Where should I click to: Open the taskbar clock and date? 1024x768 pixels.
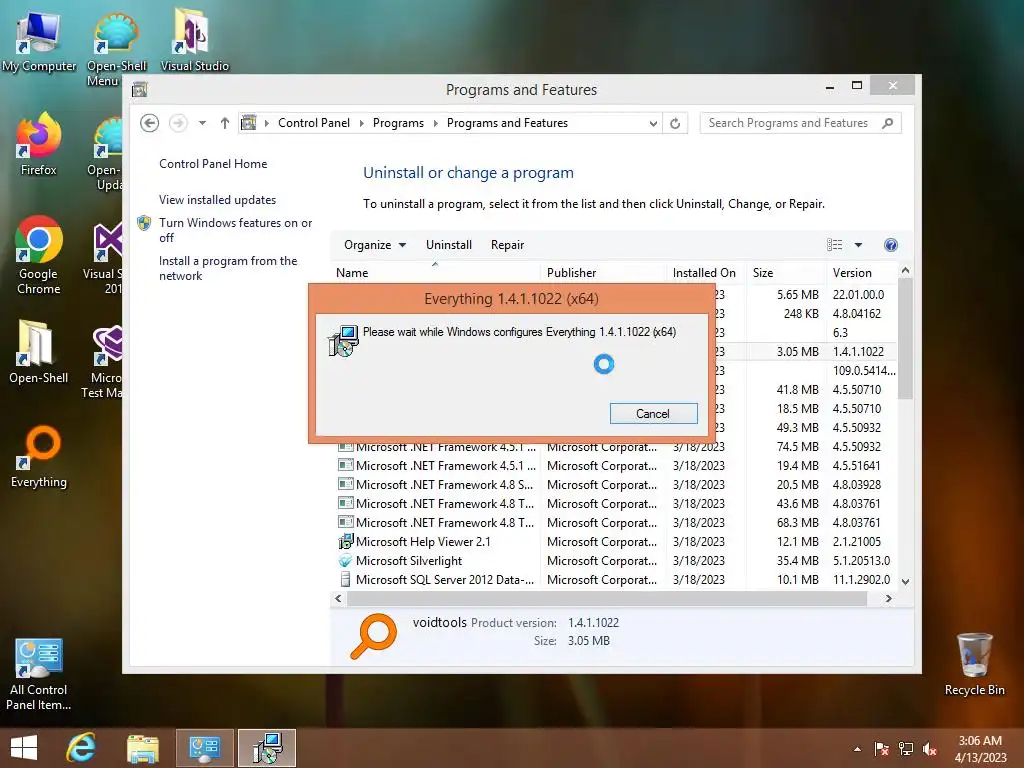pyautogui.click(x=980, y=749)
